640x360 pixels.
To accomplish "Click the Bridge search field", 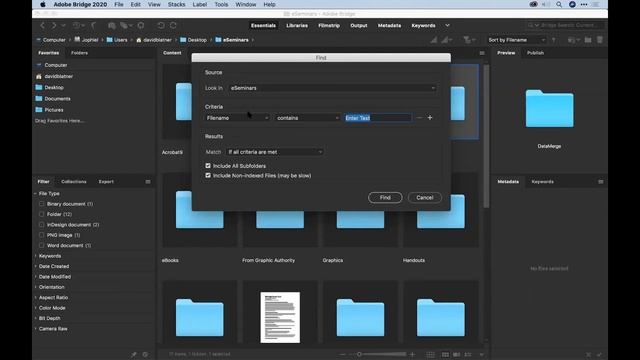I will (565, 25).
